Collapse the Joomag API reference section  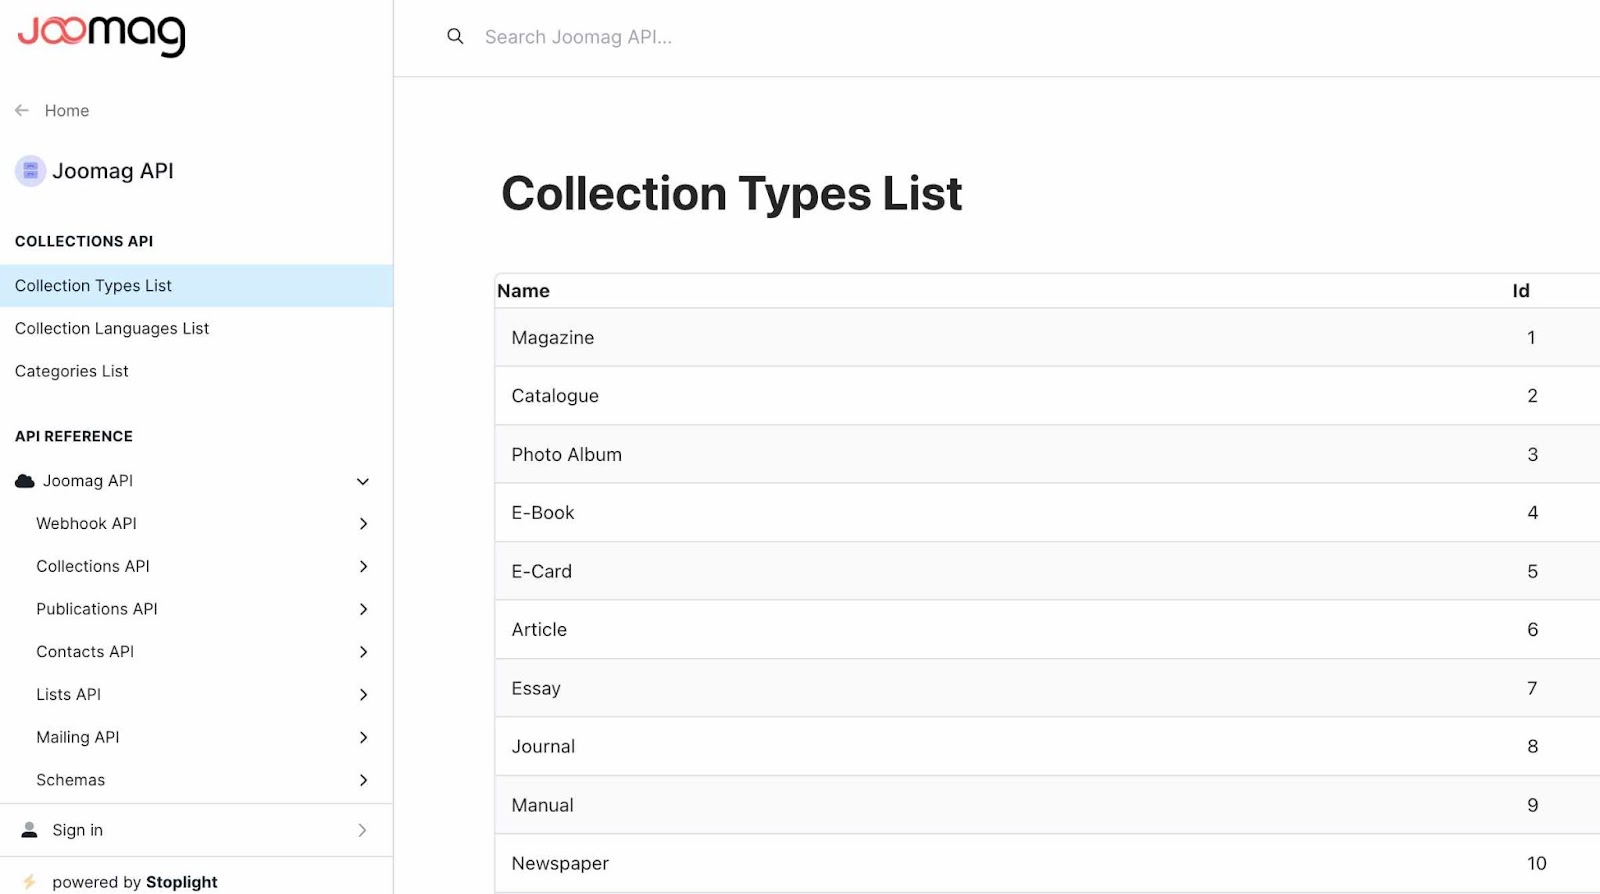pos(363,481)
